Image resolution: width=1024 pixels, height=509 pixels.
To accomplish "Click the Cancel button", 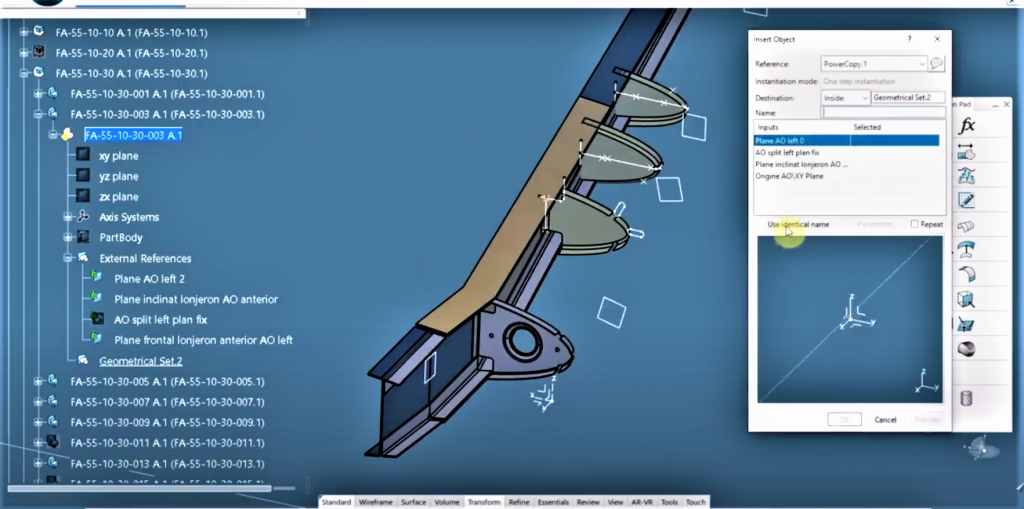I will [x=885, y=420].
